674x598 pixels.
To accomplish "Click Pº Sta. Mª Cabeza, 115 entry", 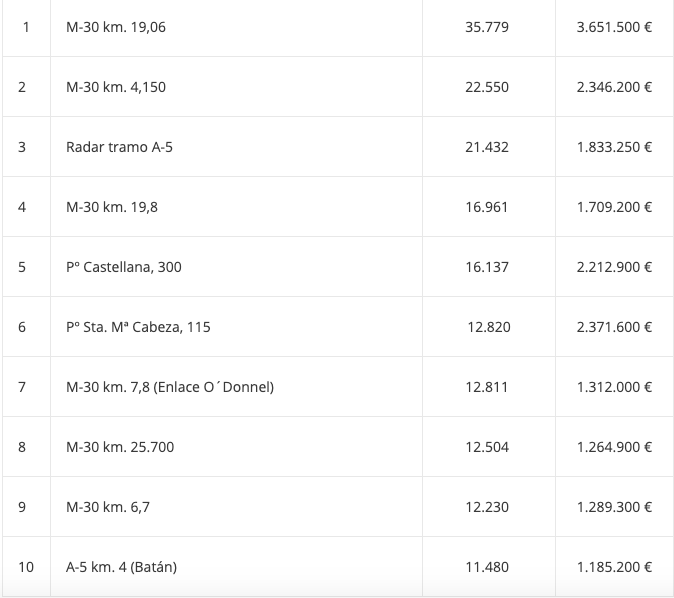I will [138, 327].
